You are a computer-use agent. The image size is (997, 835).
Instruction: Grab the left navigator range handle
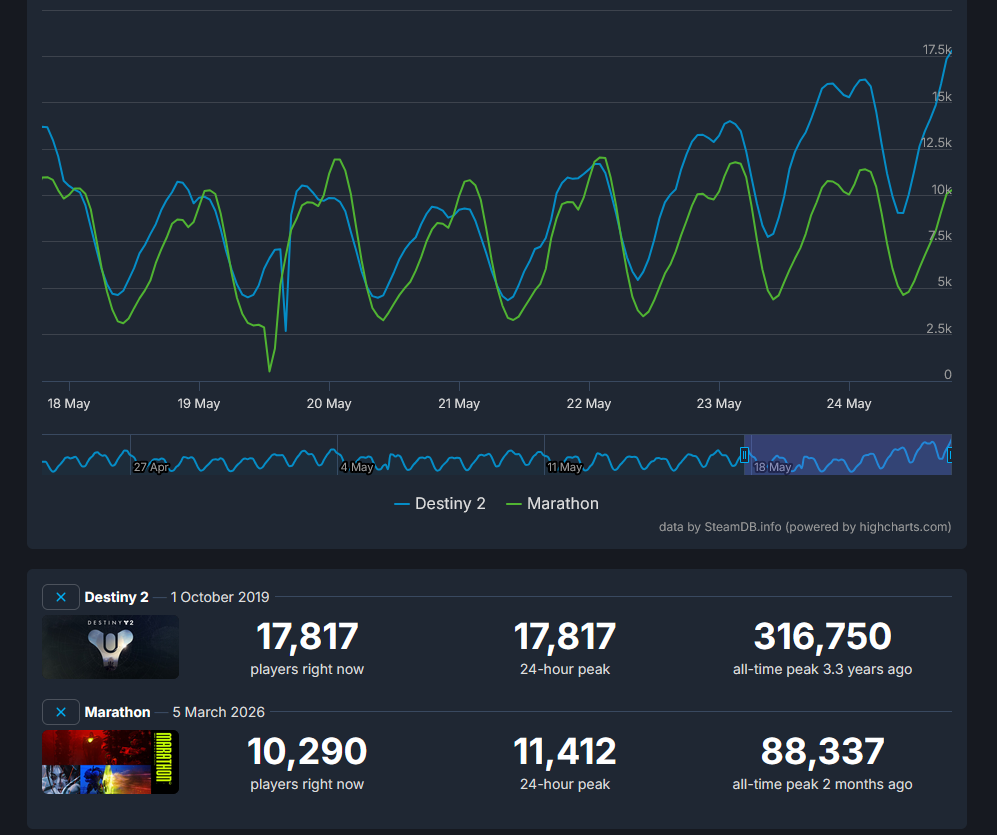point(744,455)
